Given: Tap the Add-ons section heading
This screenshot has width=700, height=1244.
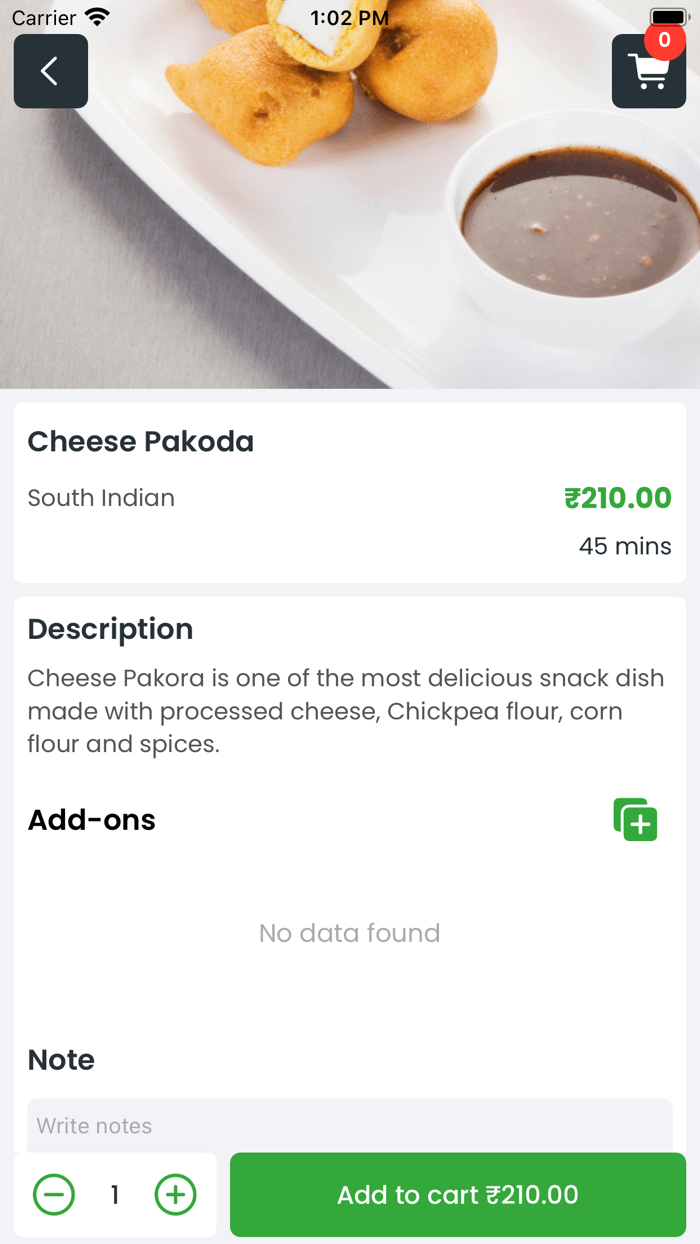Looking at the screenshot, I should pyautogui.click(x=92, y=820).
